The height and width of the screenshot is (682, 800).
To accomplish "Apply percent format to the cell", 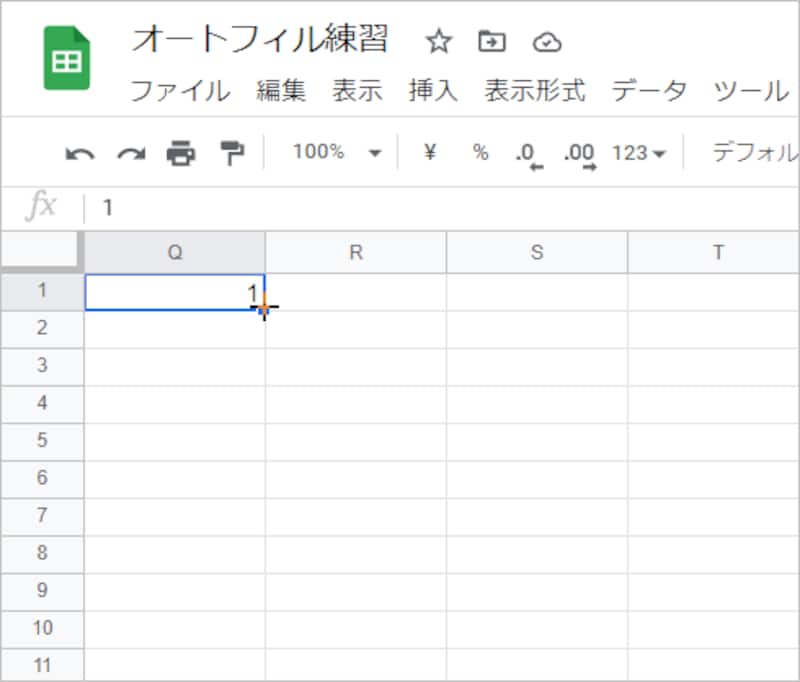I will click(480, 150).
